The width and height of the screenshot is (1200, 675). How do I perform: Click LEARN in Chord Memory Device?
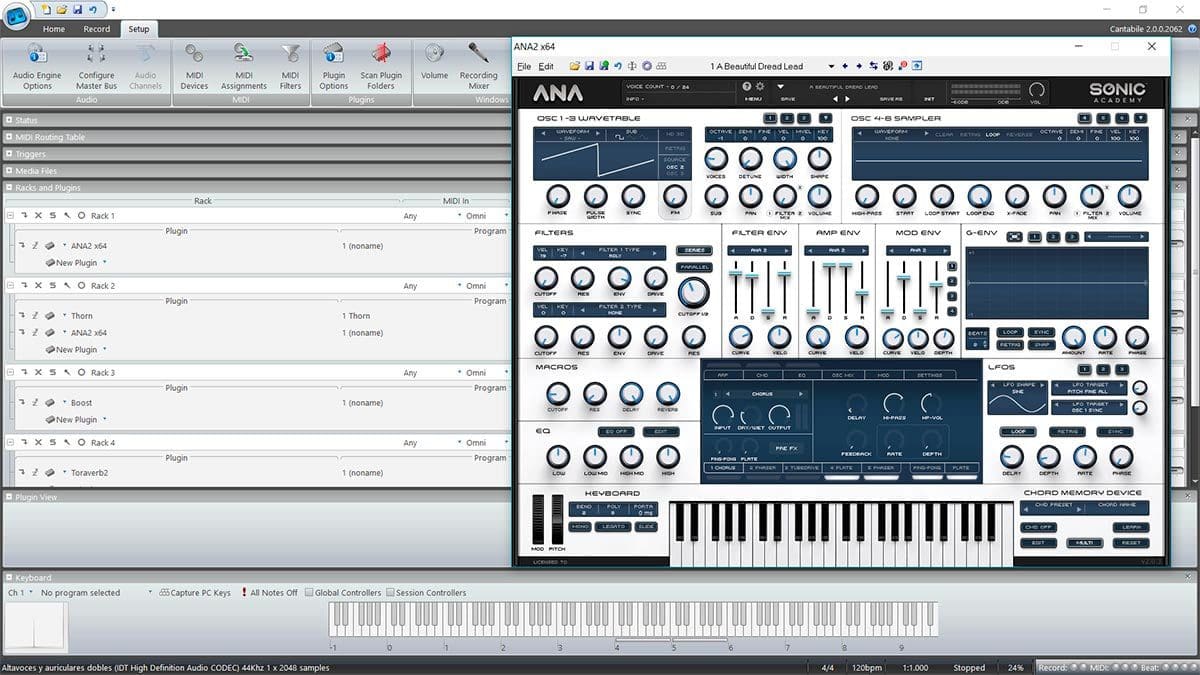click(1132, 527)
